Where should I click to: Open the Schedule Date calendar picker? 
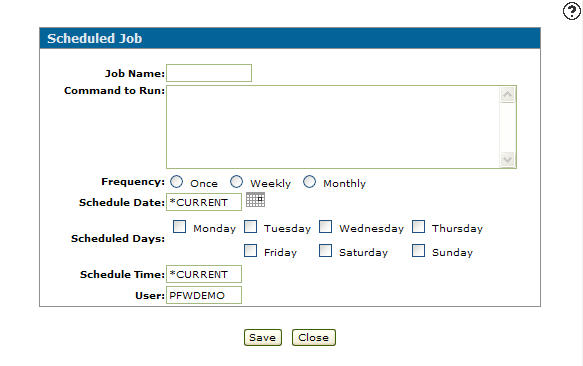click(255, 200)
